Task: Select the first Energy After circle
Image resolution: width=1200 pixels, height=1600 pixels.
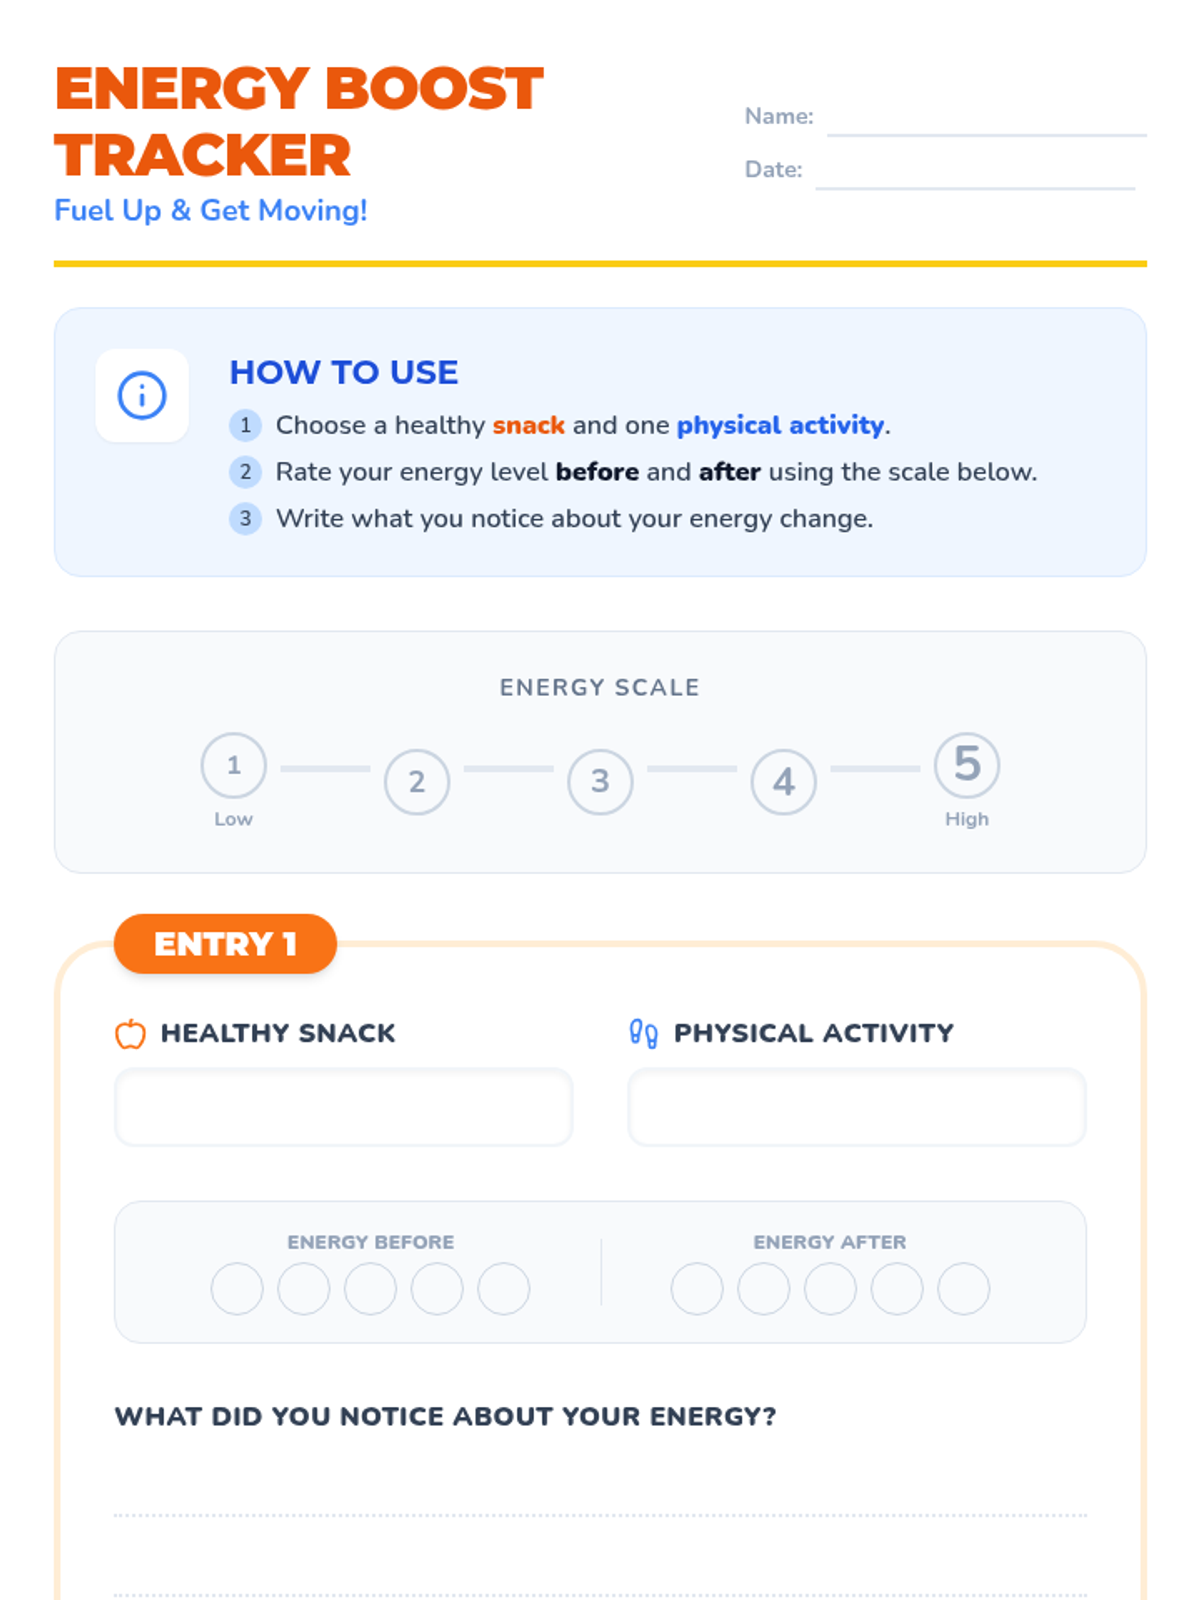Action: click(697, 1288)
